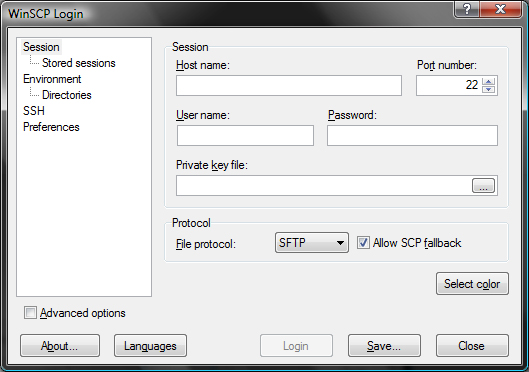Select the SSH tree node
This screenshot has height=372, width=529.
click(33, 111)
